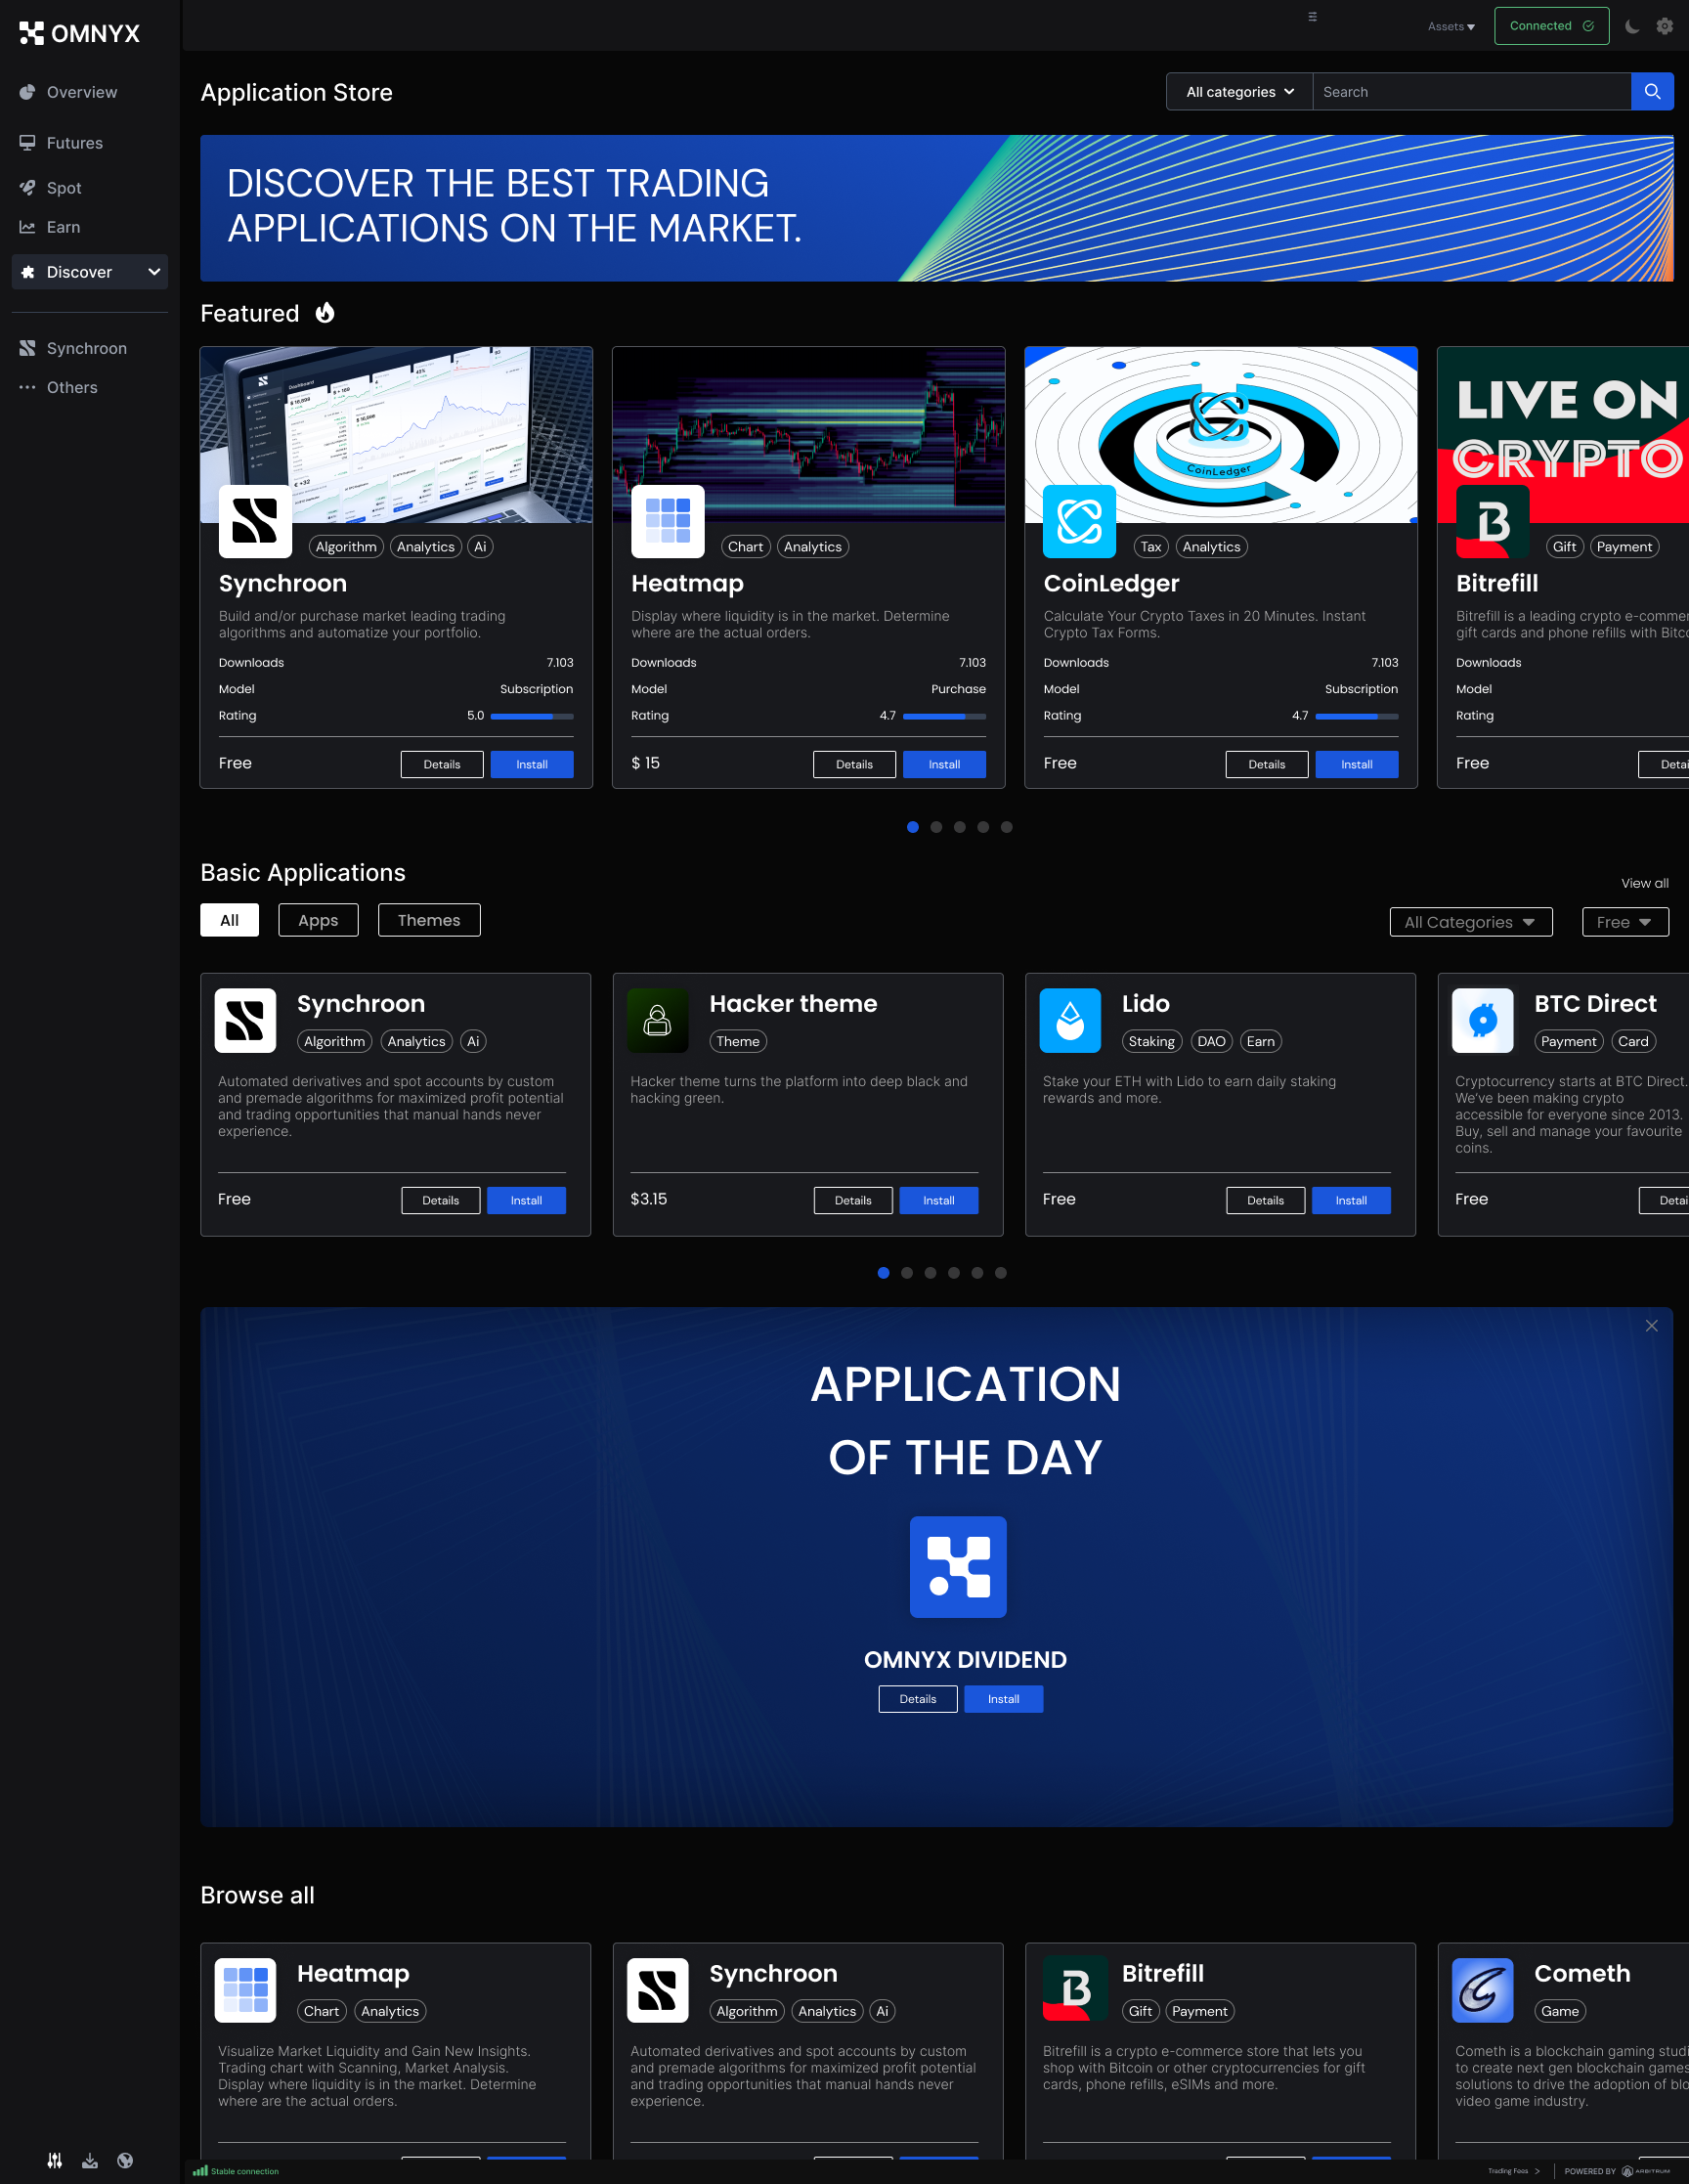
Task: Click the Heatmap rating bar in Featured
Action: [944, 716]
